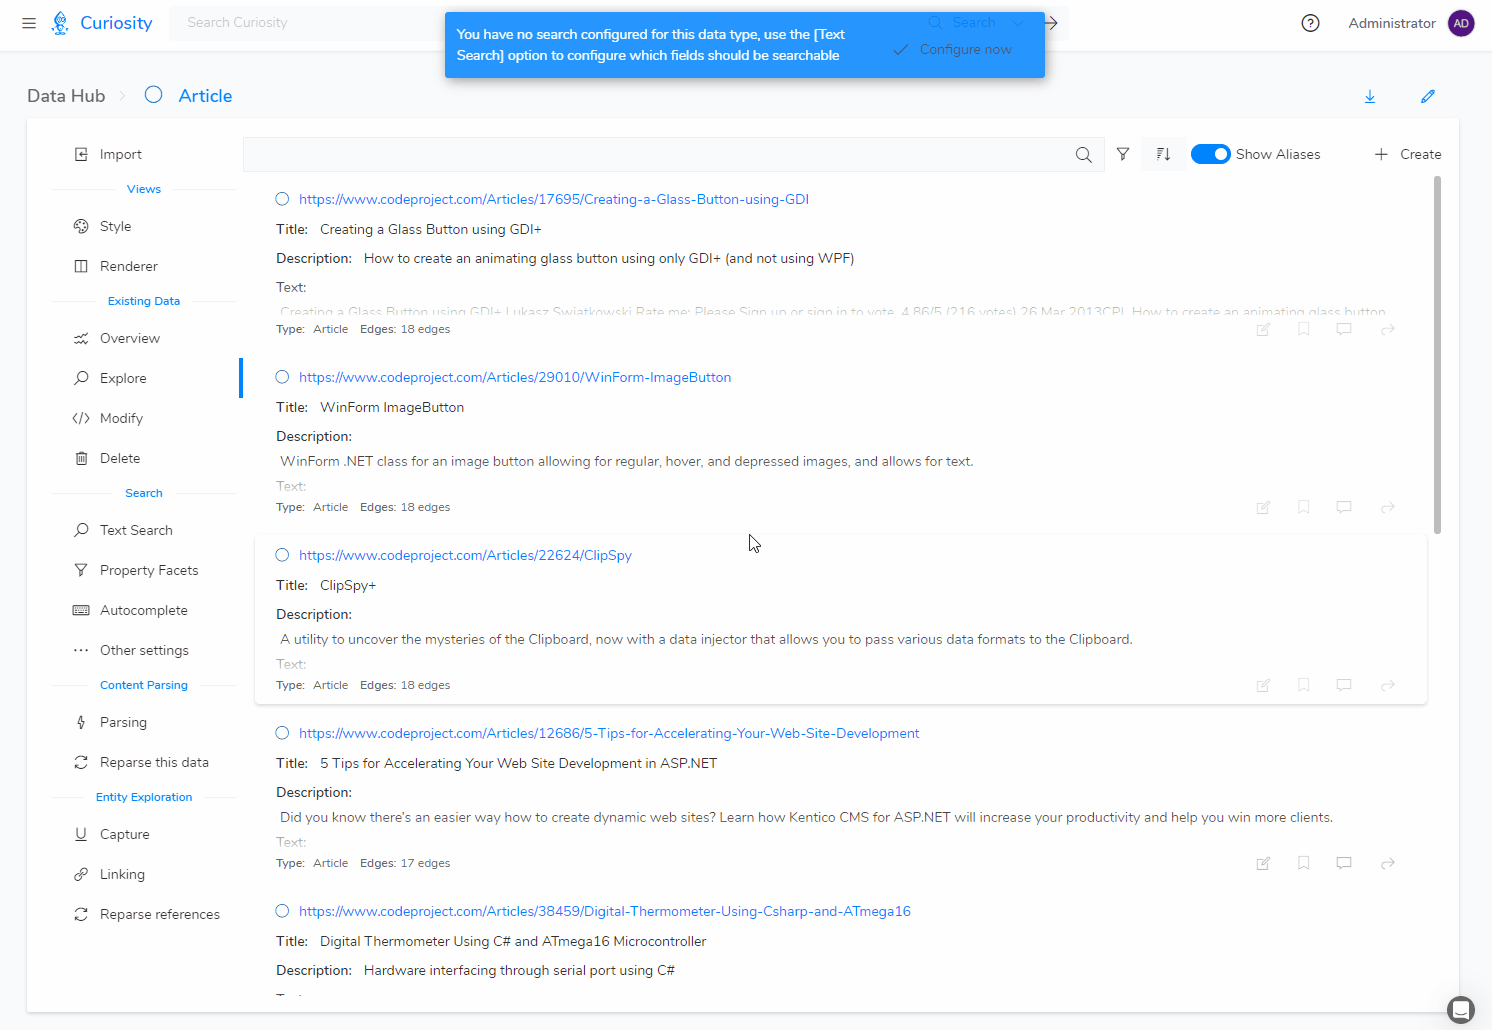
Task: Switch to Text Search in the sidebar
Action: tap(136, 530)
